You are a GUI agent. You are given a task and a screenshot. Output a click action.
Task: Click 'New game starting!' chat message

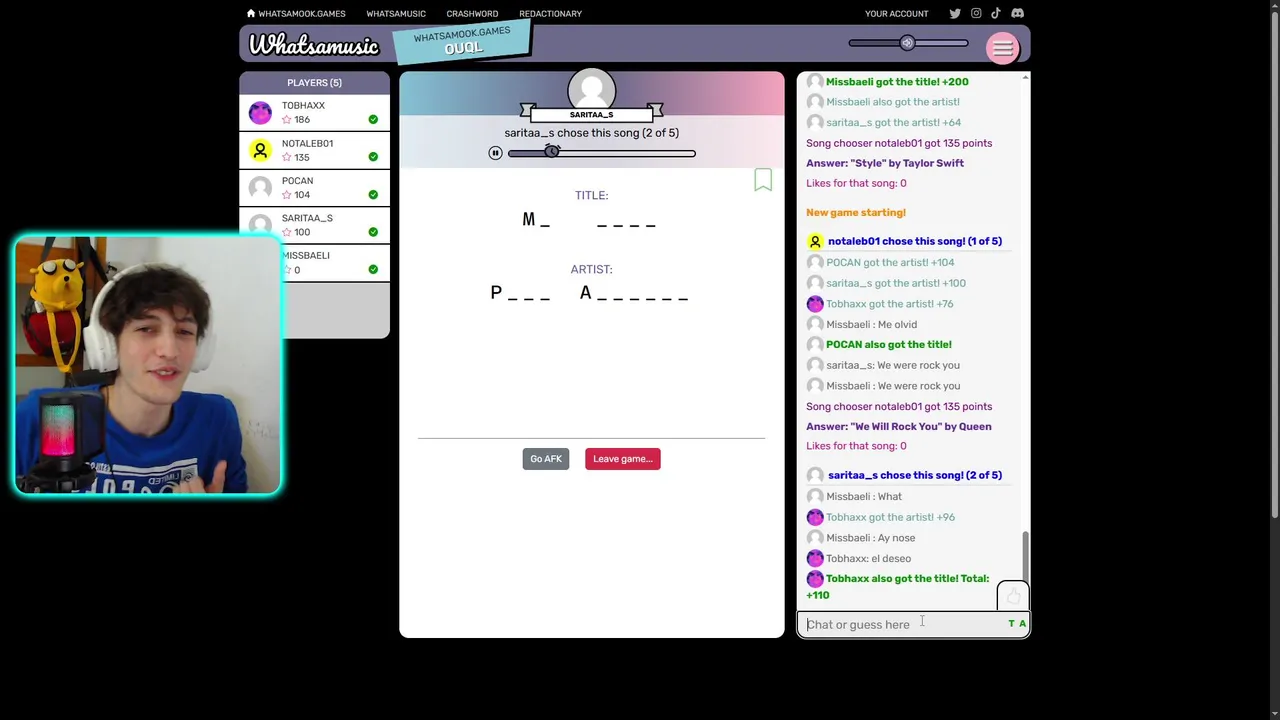click(x=856, y=212)
